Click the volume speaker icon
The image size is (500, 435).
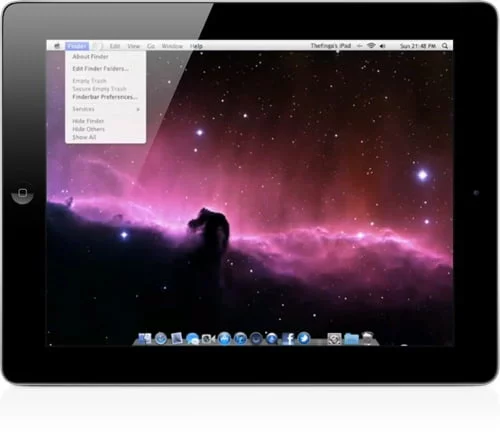click(x=383, y=46)
